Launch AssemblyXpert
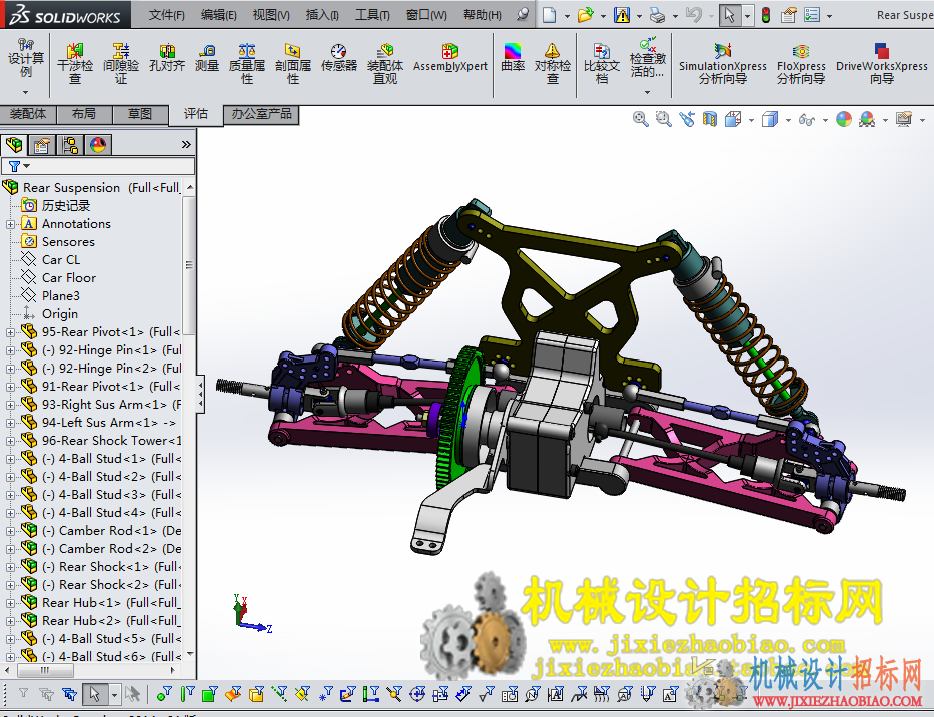The height and width of the screenshot is (717, 934). 450,58
